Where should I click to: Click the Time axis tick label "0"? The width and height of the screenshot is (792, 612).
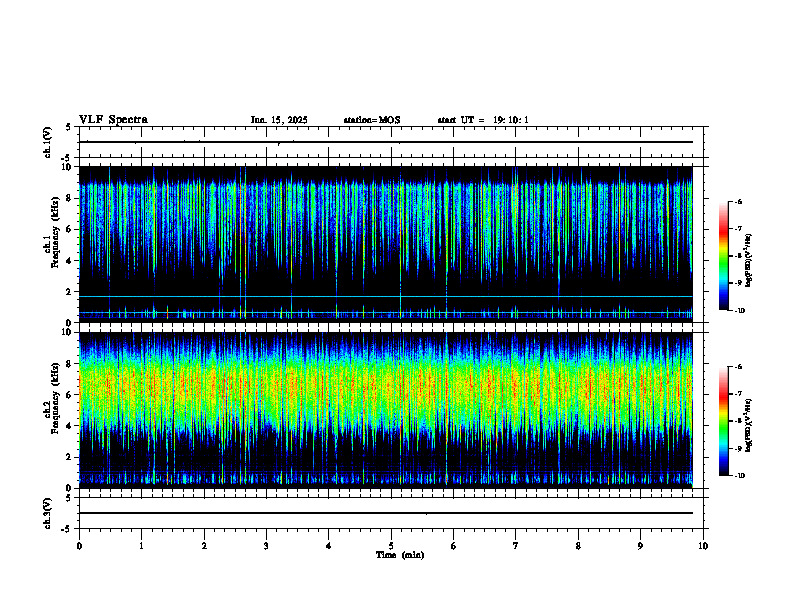79,546
